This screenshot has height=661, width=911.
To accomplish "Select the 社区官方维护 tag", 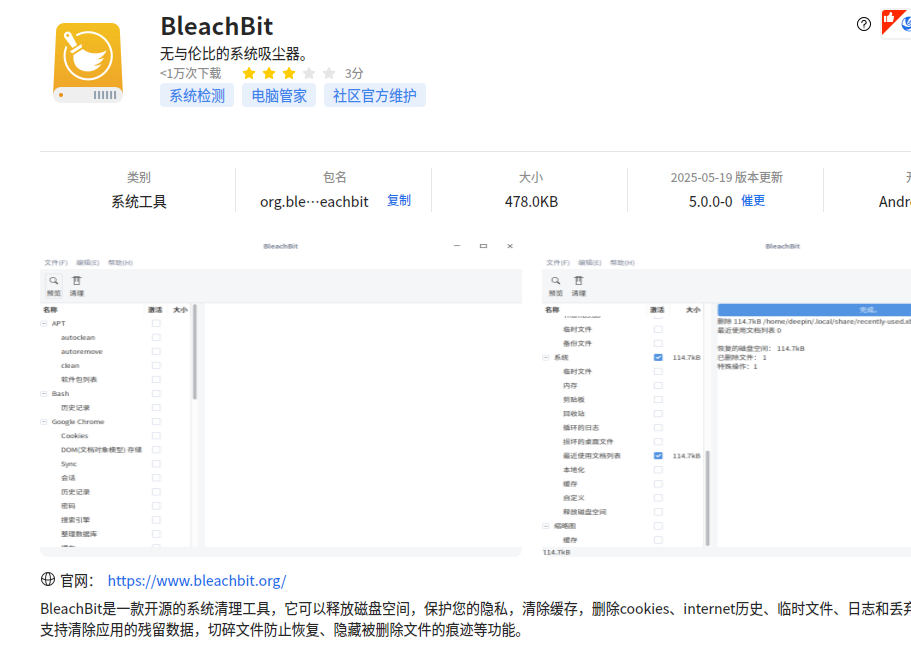I will click(375, 95).
